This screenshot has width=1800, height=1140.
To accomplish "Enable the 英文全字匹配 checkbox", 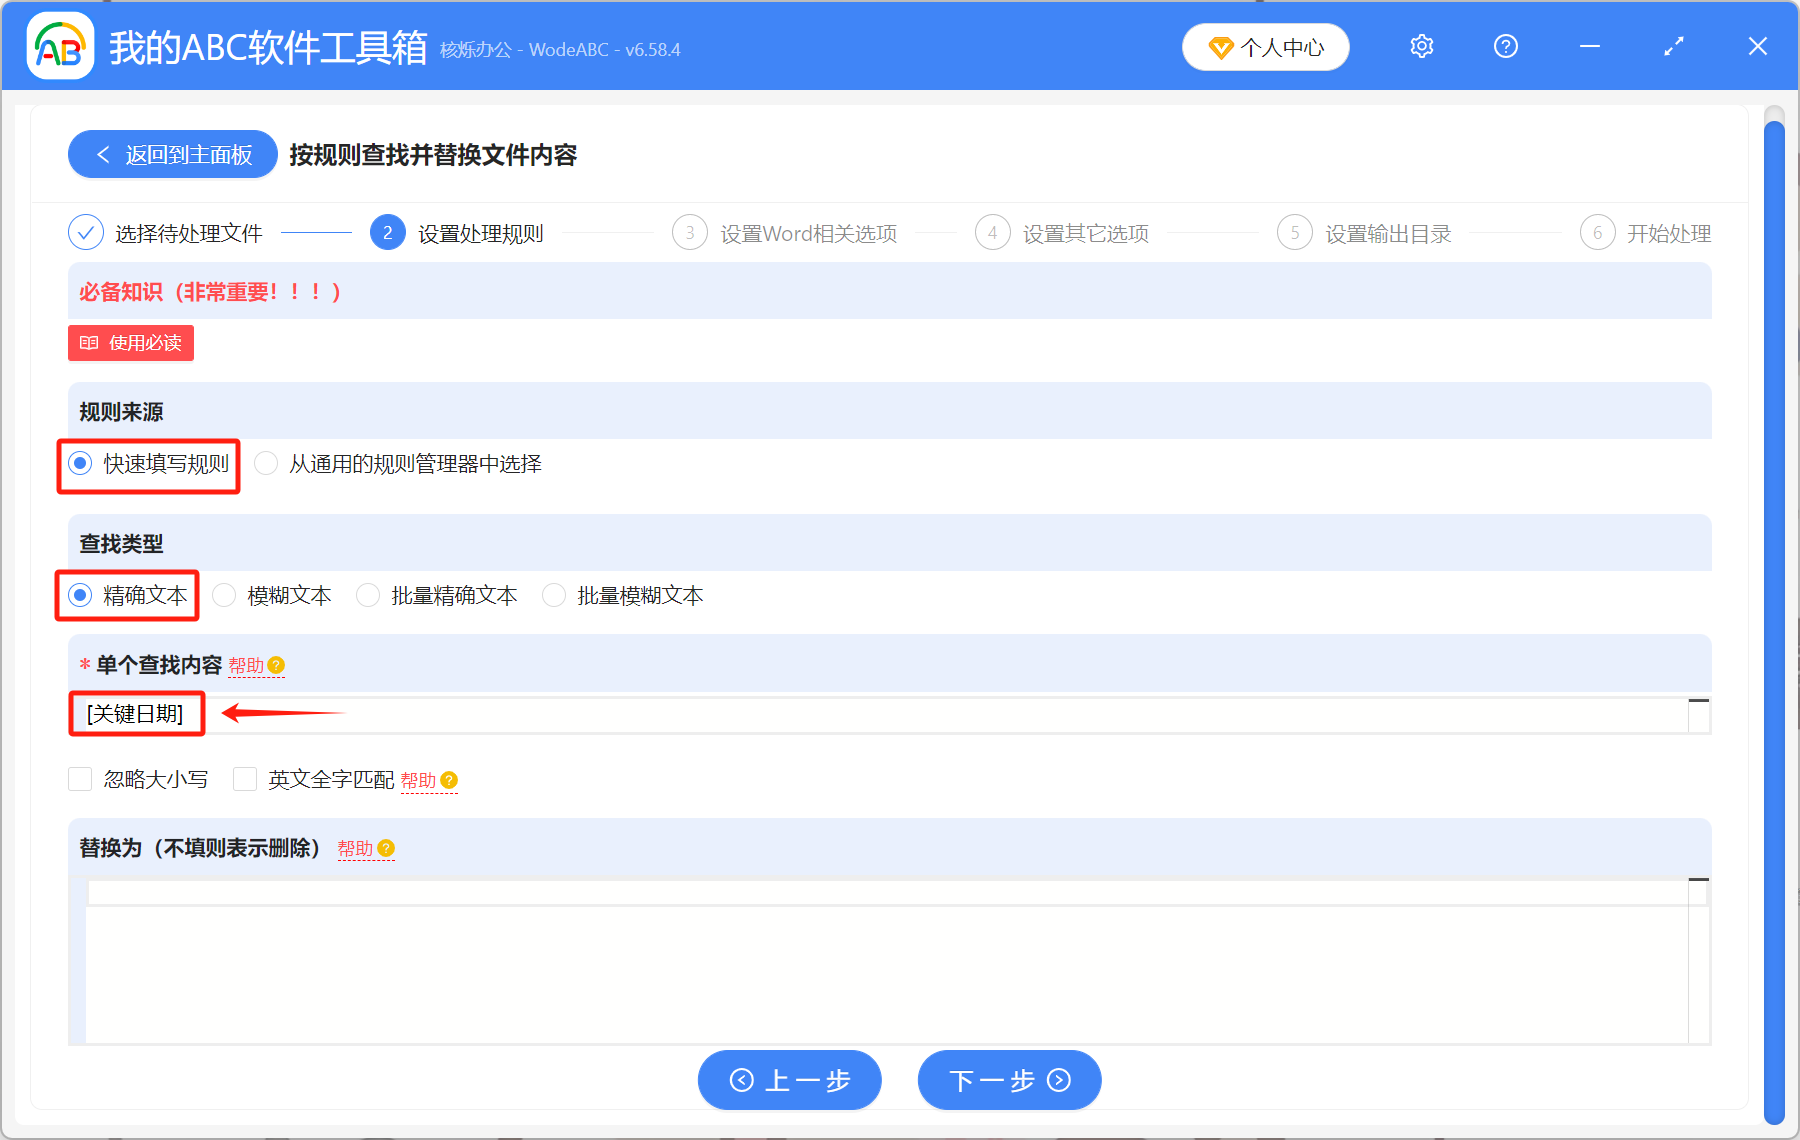I will [245, 779].
